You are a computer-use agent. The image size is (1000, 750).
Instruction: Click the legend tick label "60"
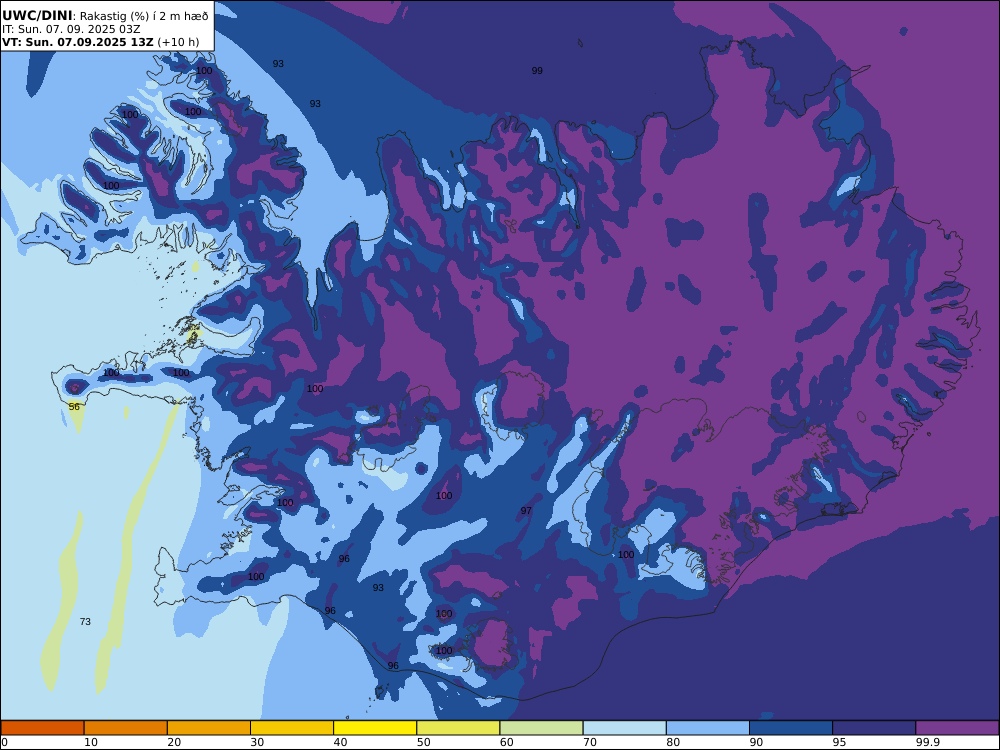point(507,742)
